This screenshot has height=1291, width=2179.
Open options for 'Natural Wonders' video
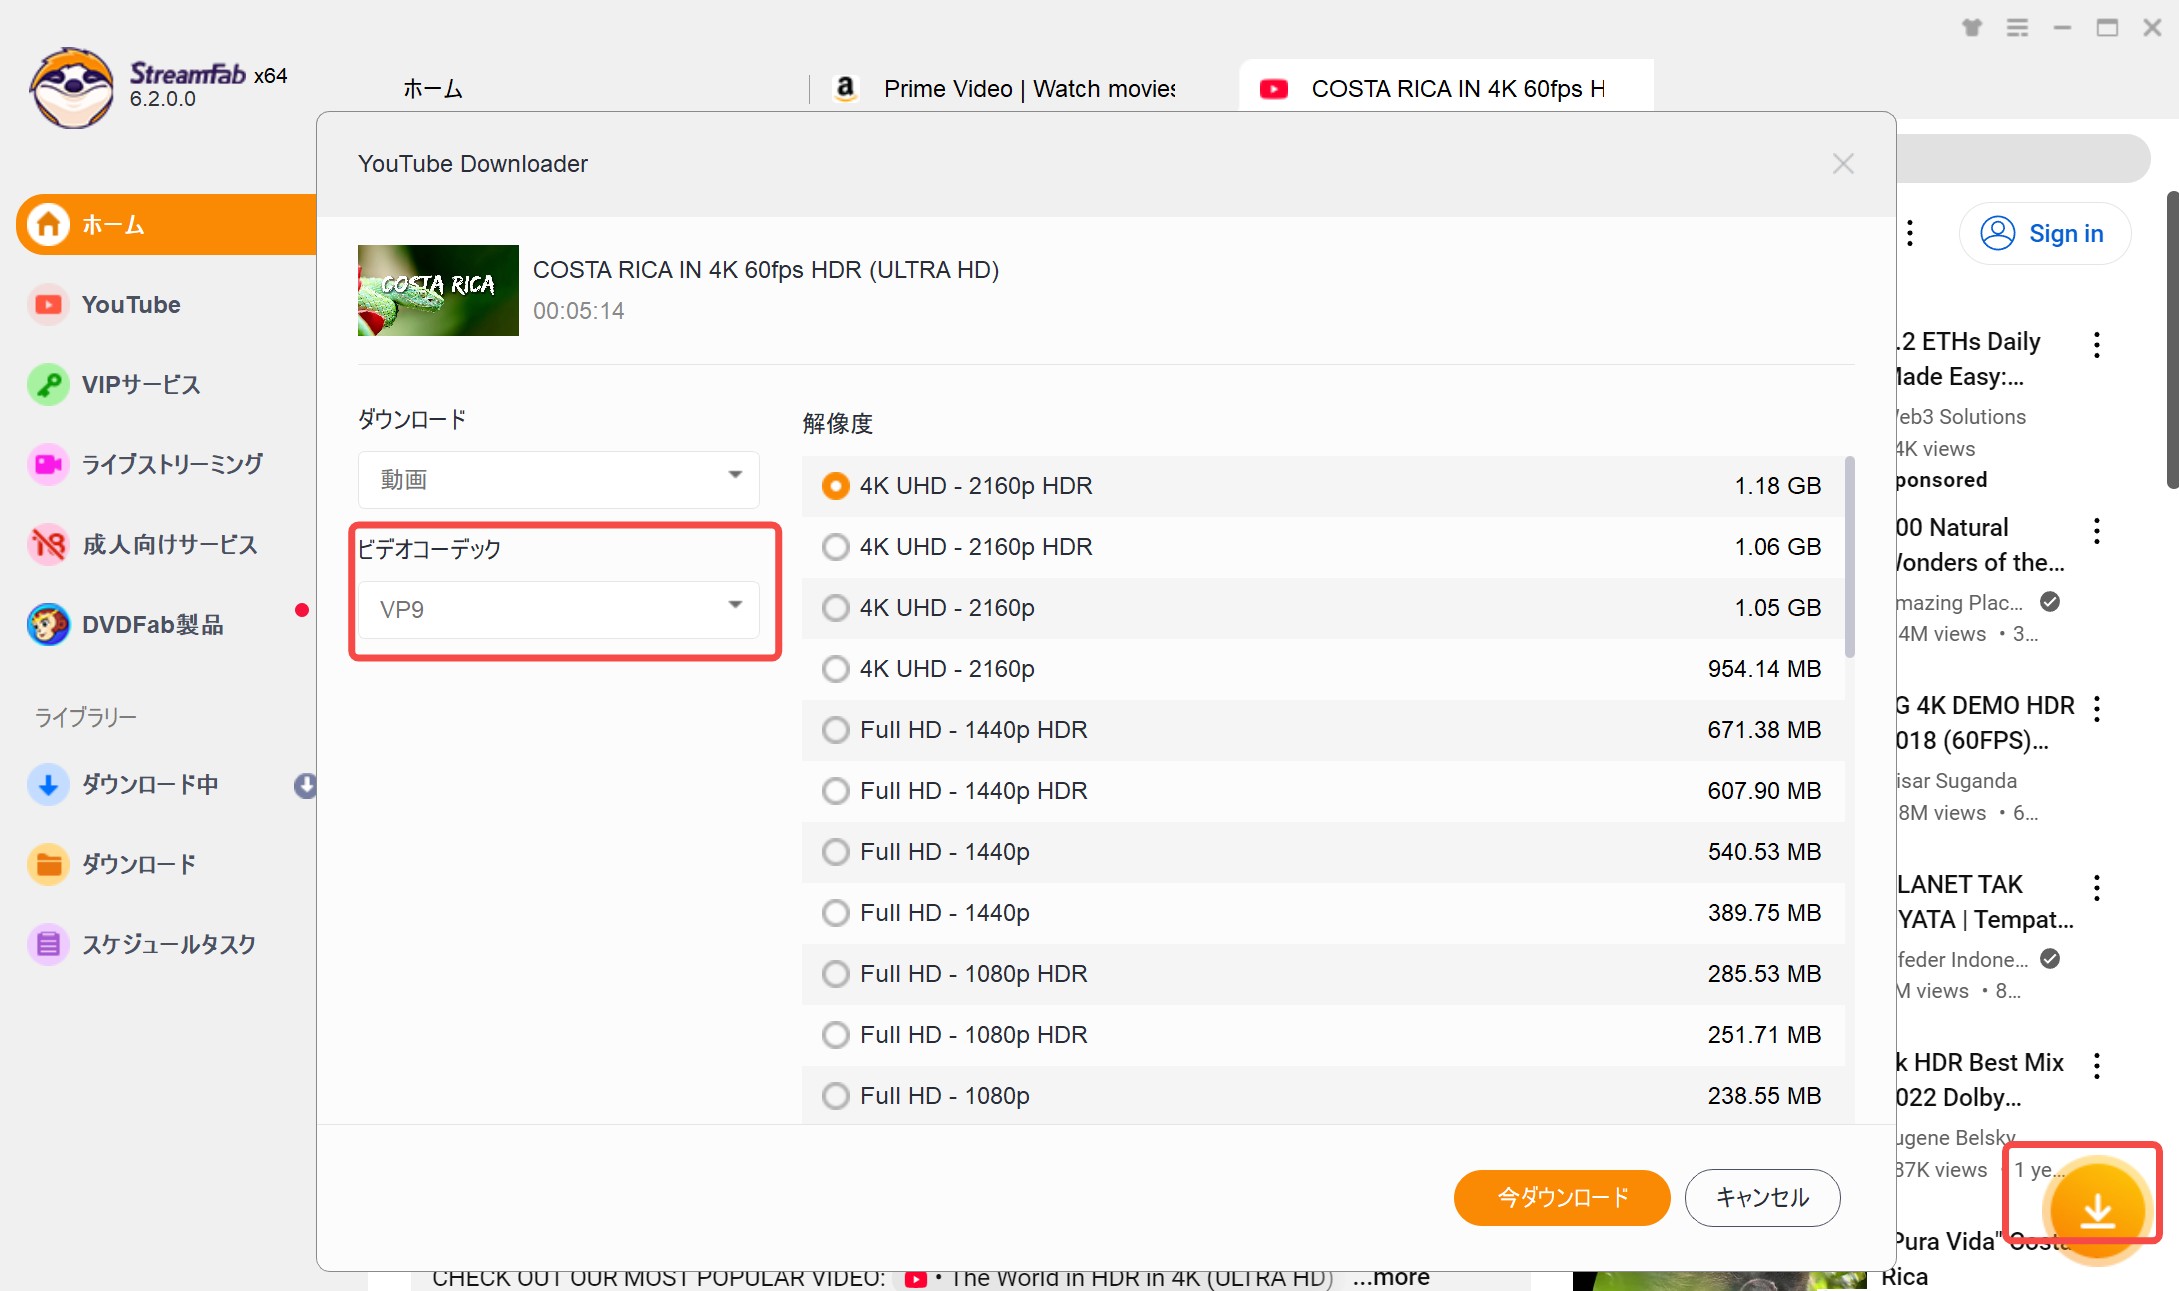[2096, 531]
